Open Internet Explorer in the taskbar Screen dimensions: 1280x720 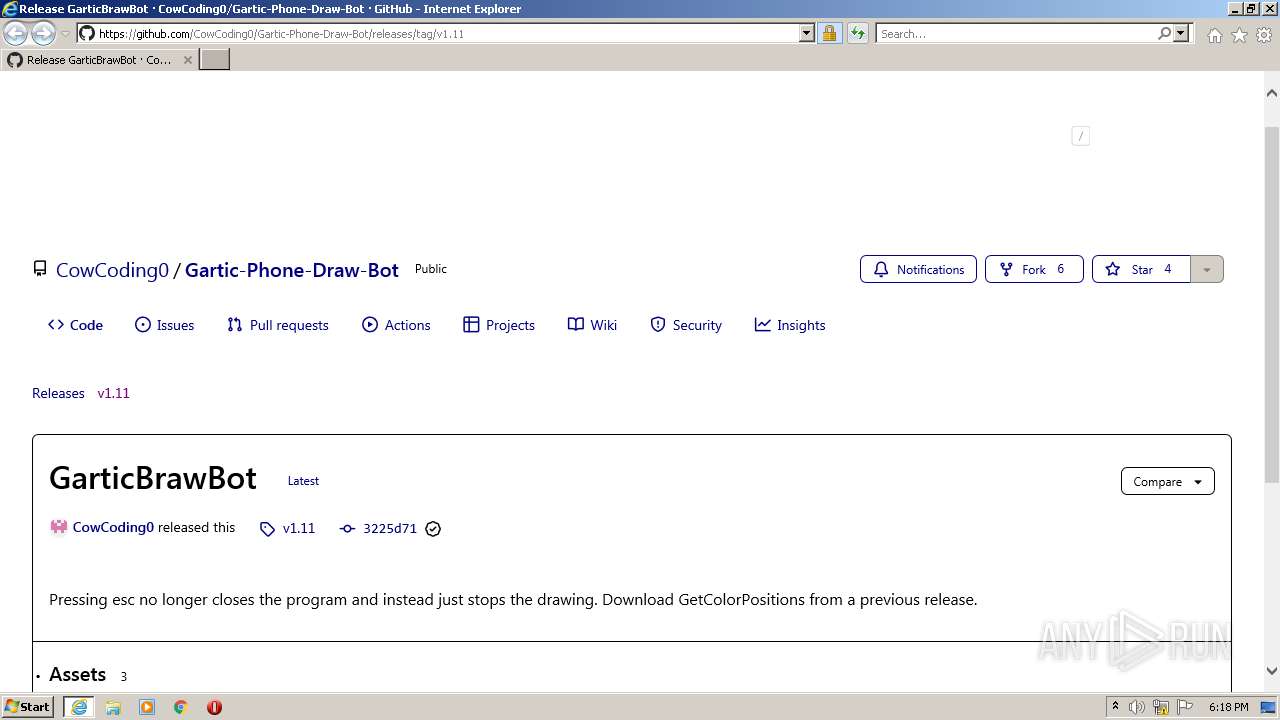click(x=79, y=707)
